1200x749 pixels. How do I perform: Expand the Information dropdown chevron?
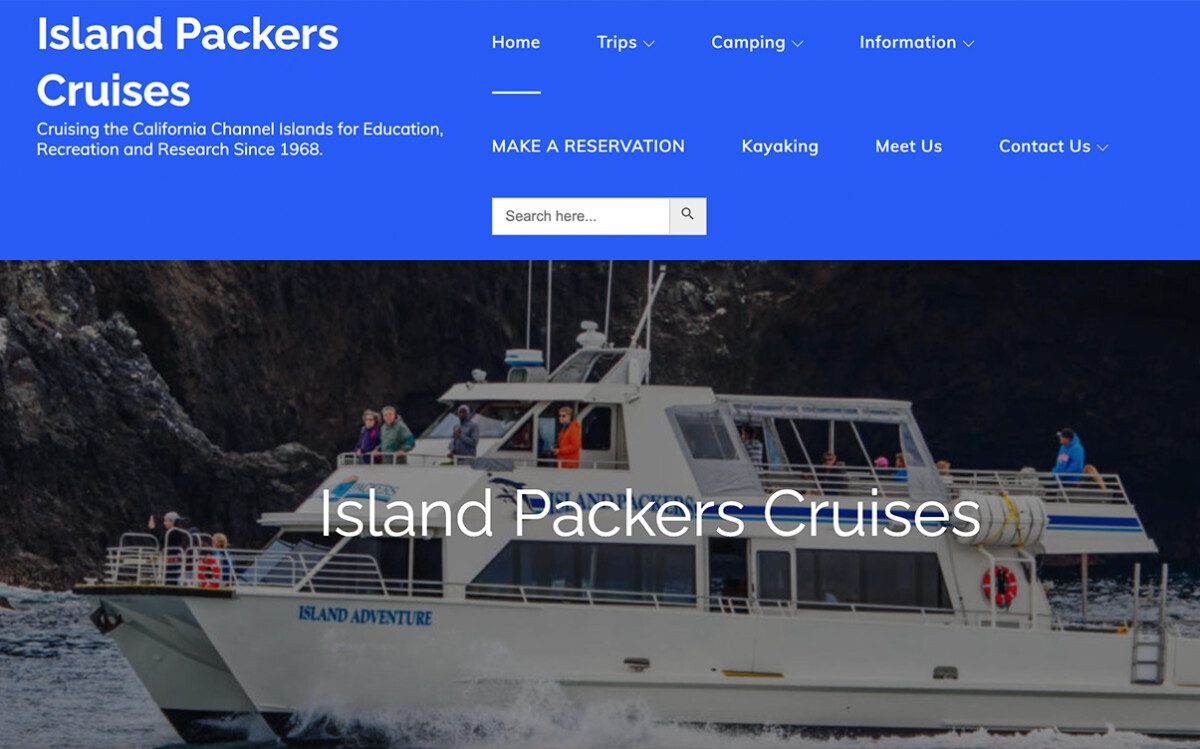pos(968,43)
